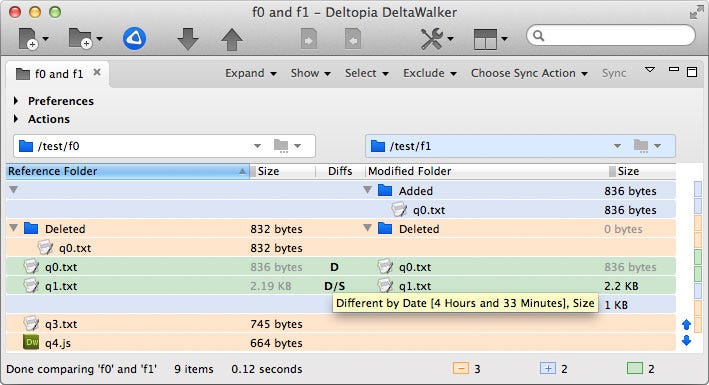Go to next difference down arrow

click(x=188, y=38)
